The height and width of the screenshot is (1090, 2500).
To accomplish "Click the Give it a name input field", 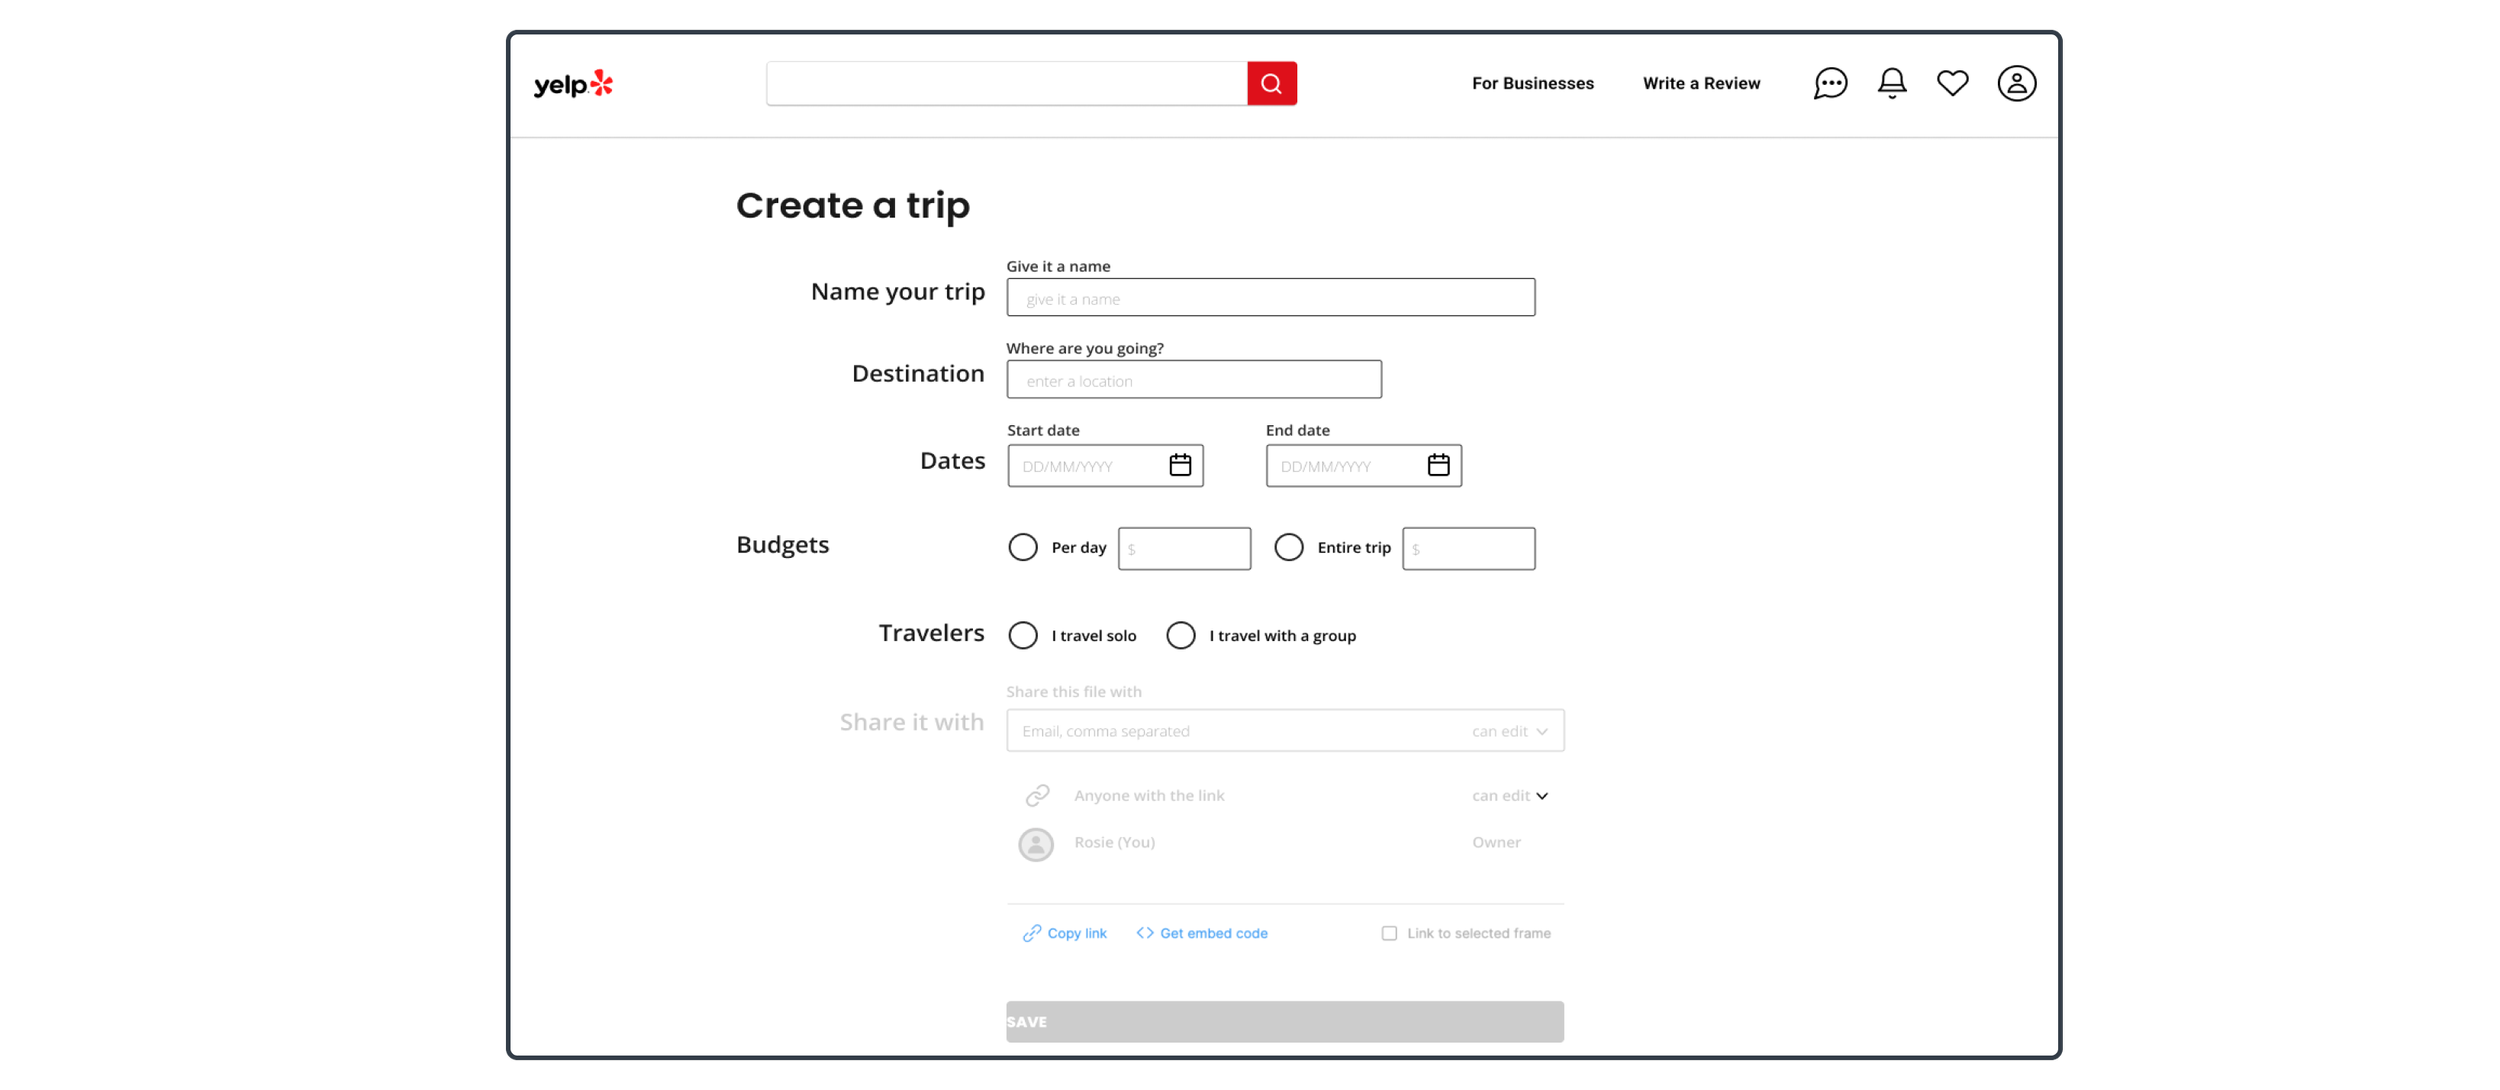I will pyautogui.click(x=1270, y=298).
